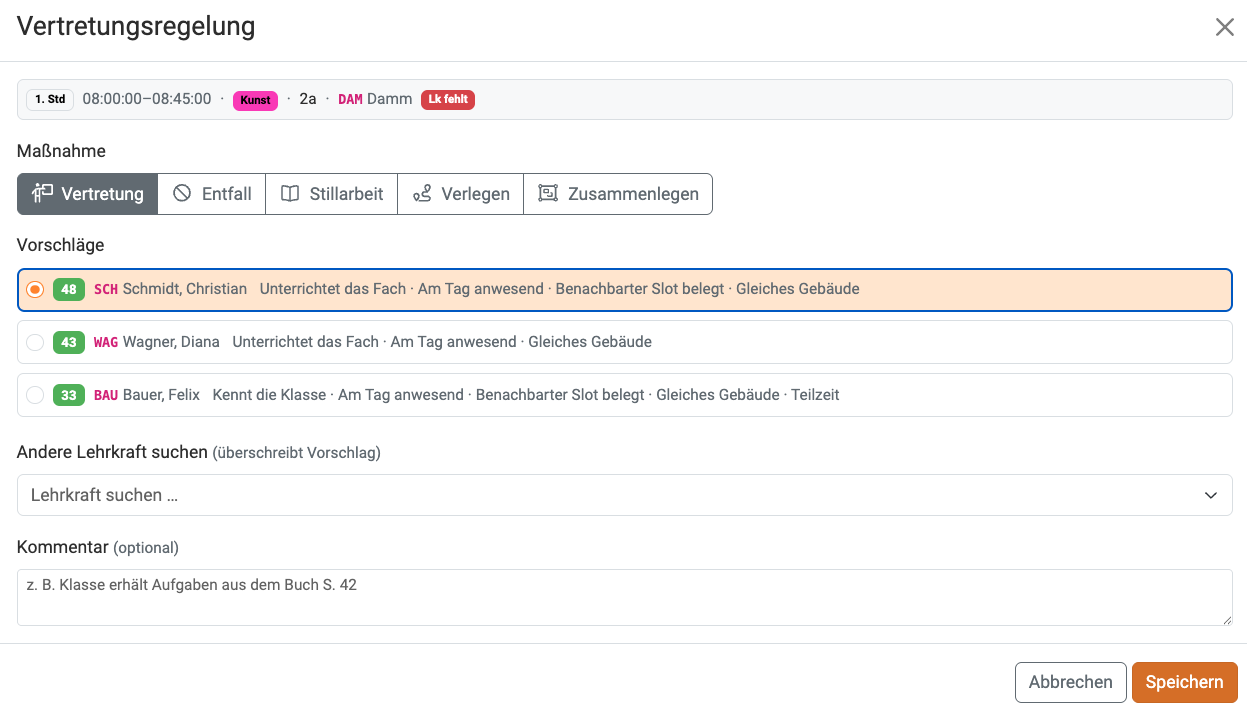Click the Damm teacher name
The width and height of the screenshot is (1247, 715).
tap(390, 99)
